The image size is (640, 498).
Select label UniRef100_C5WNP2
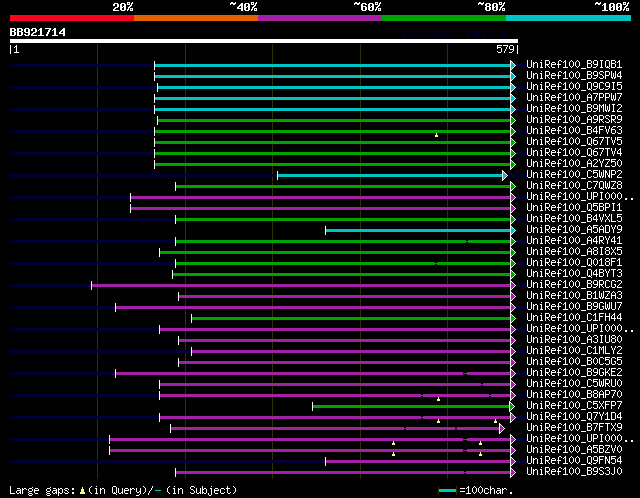coord(574,175)
